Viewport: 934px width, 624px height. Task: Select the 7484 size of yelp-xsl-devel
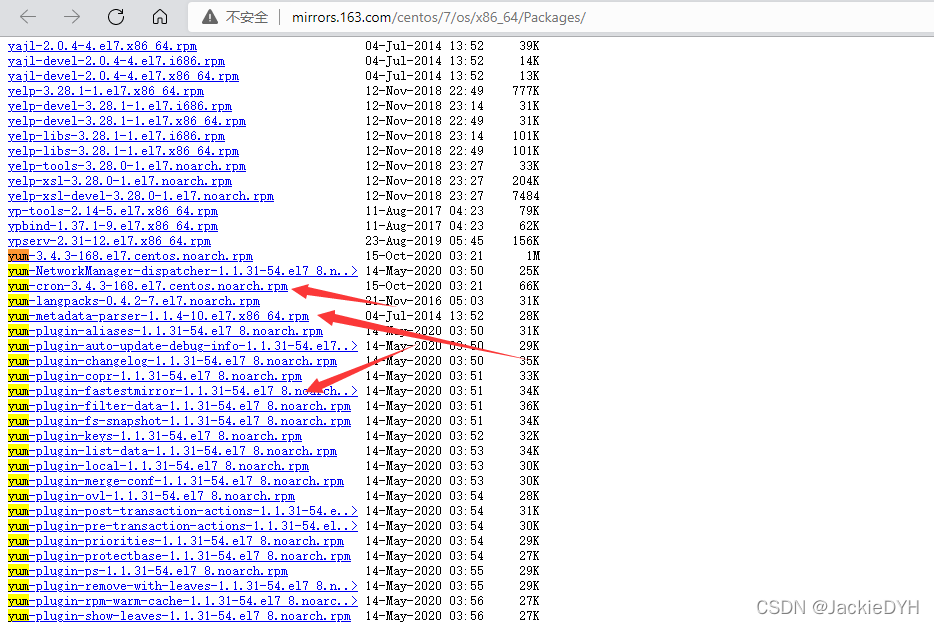525,196
